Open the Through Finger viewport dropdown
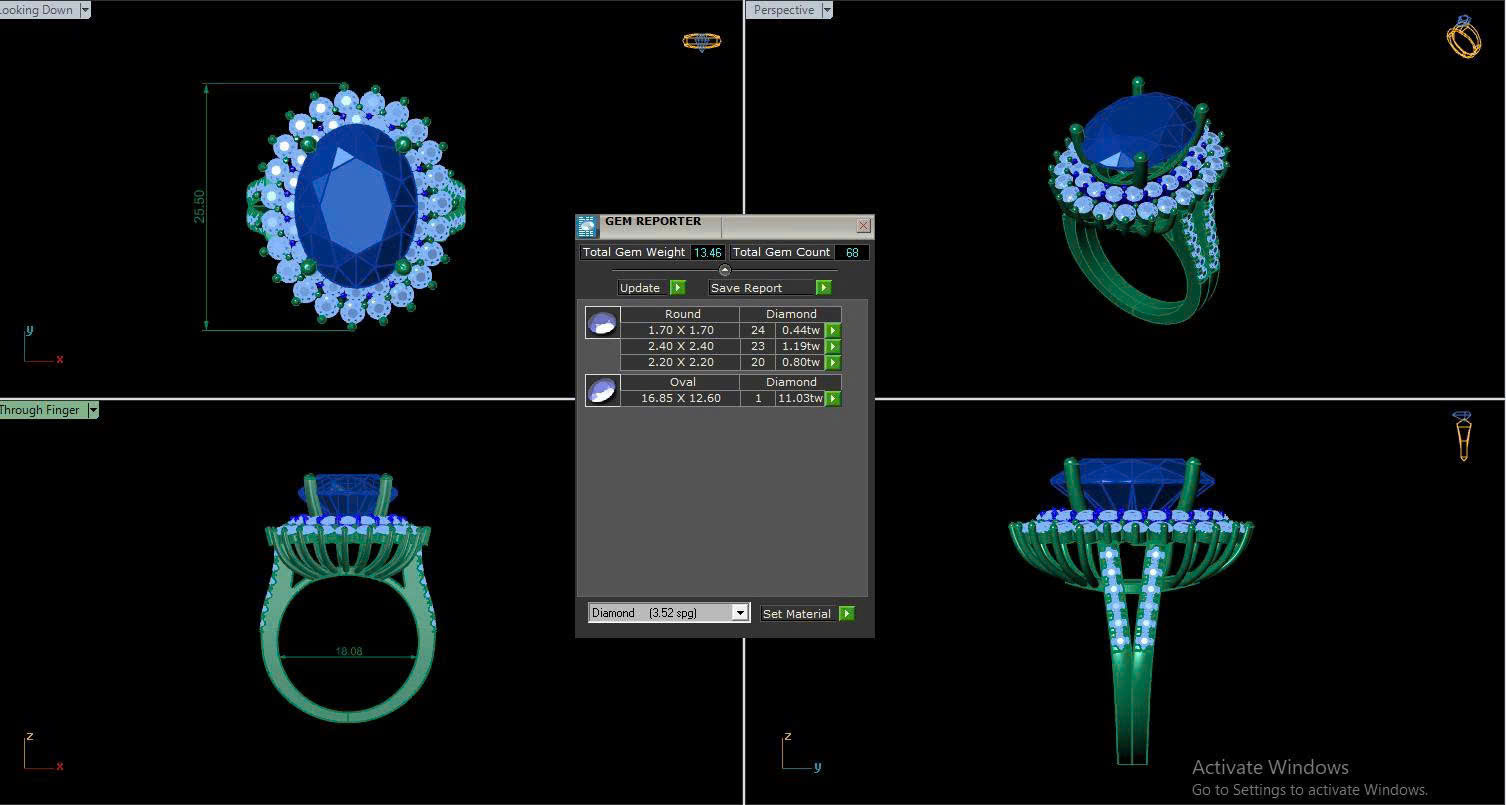 93,410
